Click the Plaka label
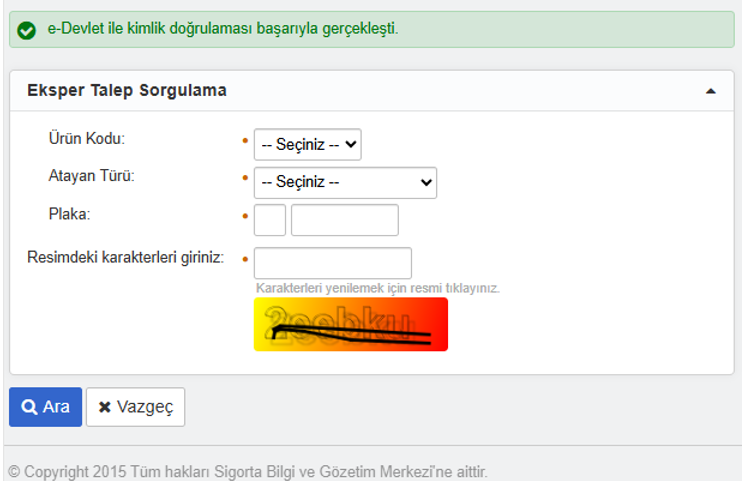Screen dimensions: 743x481 tap(69, 214)
